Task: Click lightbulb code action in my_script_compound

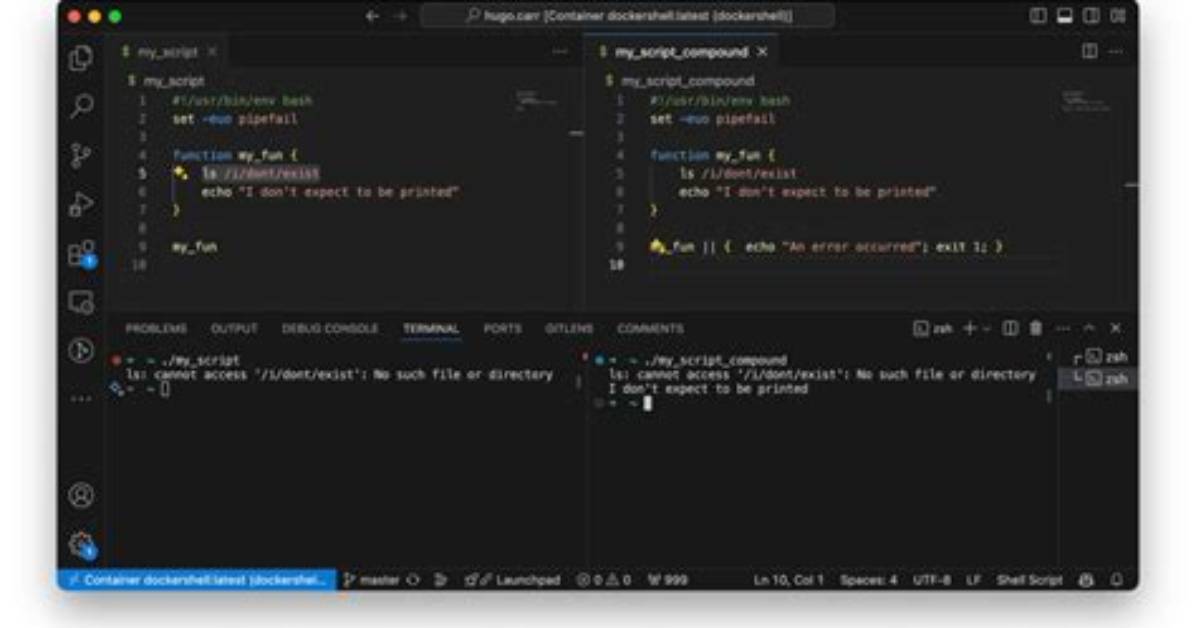Action: (x=657, y=246)
